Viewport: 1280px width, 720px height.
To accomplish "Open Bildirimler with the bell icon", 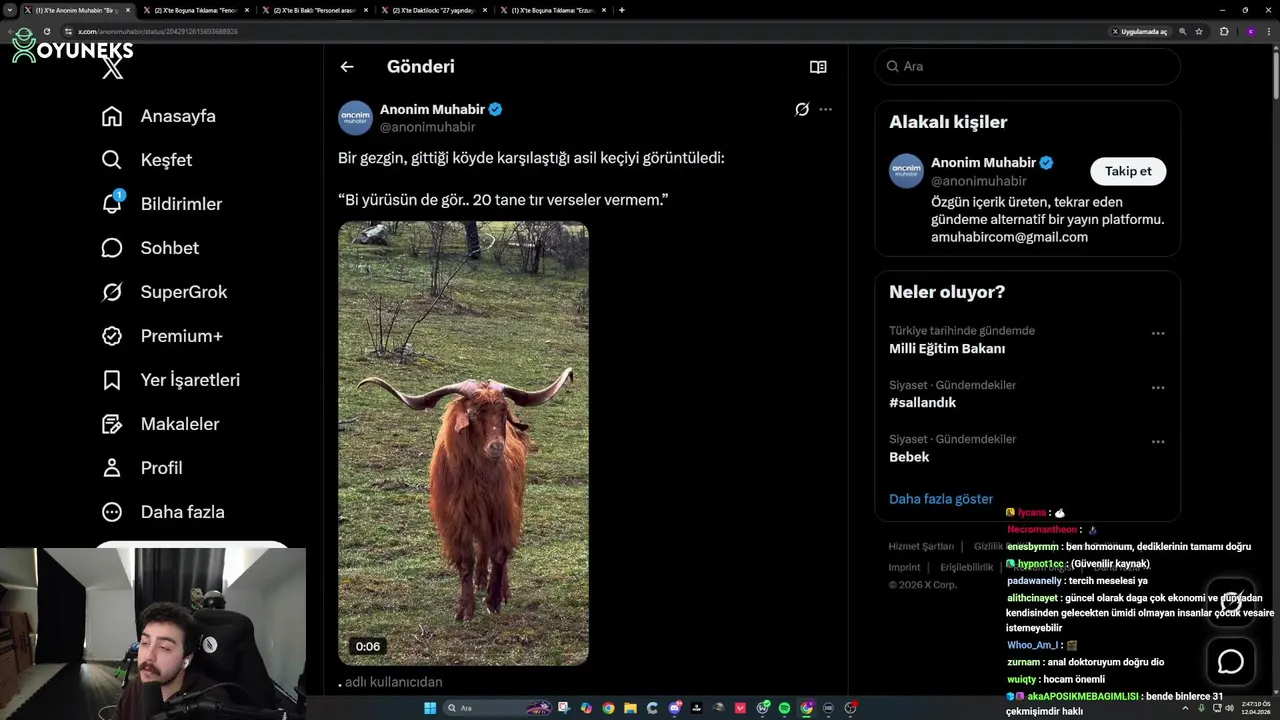I will (x=161, y=204).
